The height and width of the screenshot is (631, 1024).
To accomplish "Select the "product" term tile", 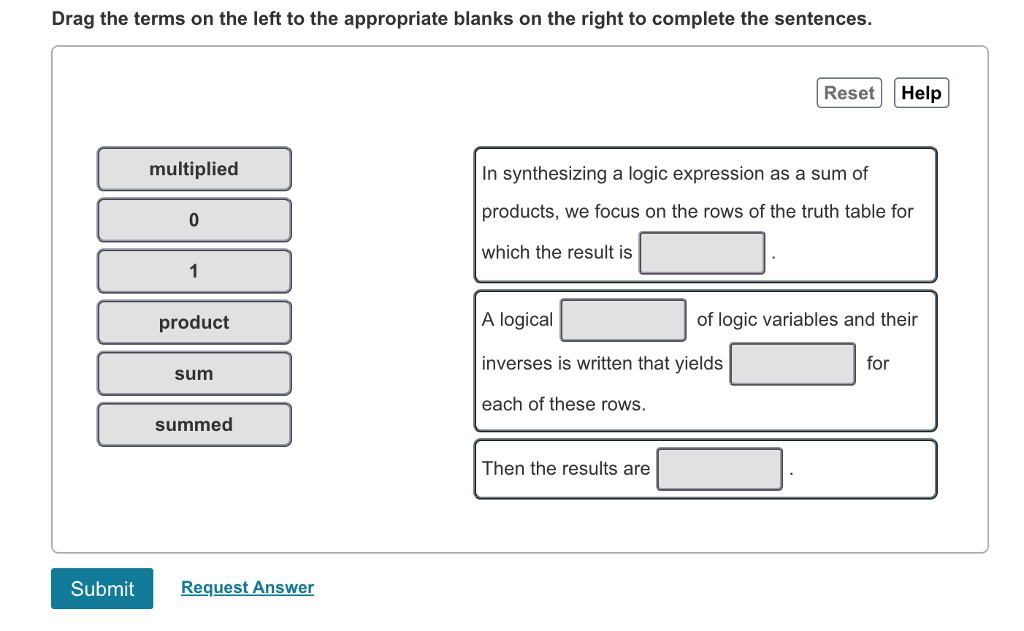I will click(194, 322).
